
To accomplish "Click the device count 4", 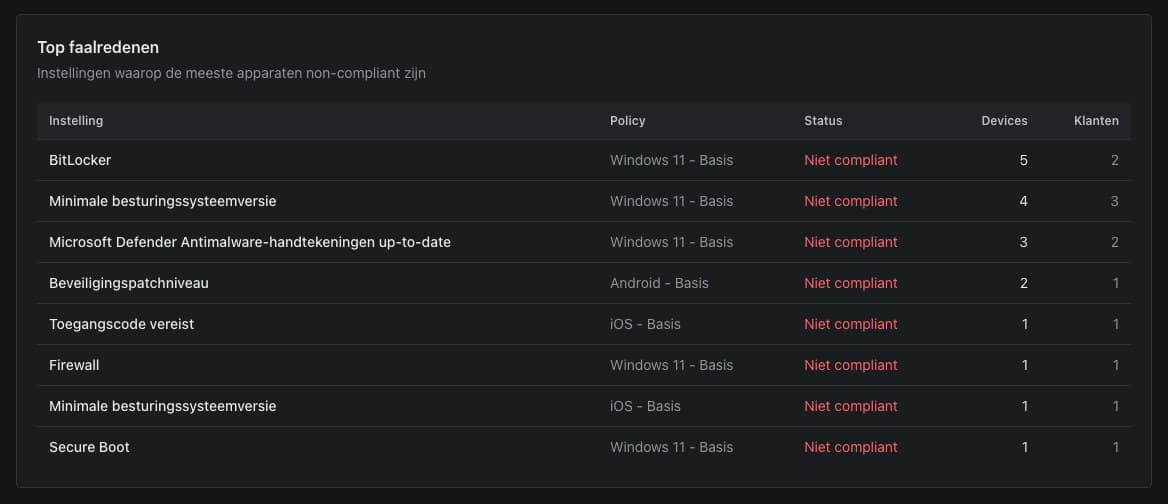I will [x=1023, y=201].
